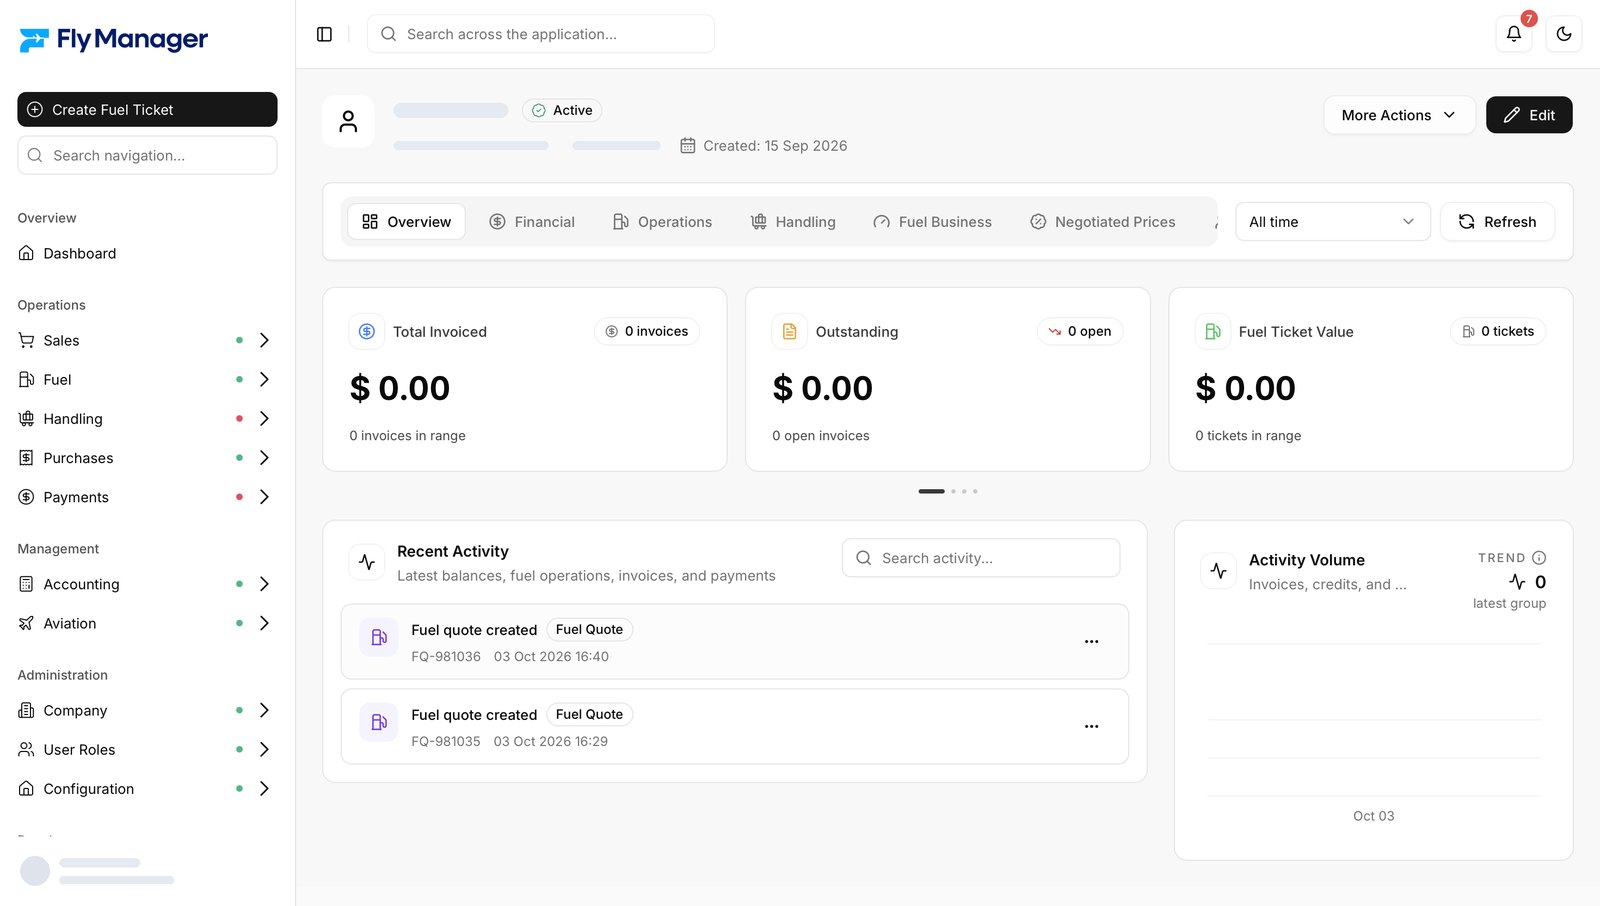Switch to the Fuel Business tab

pos(932,222)
